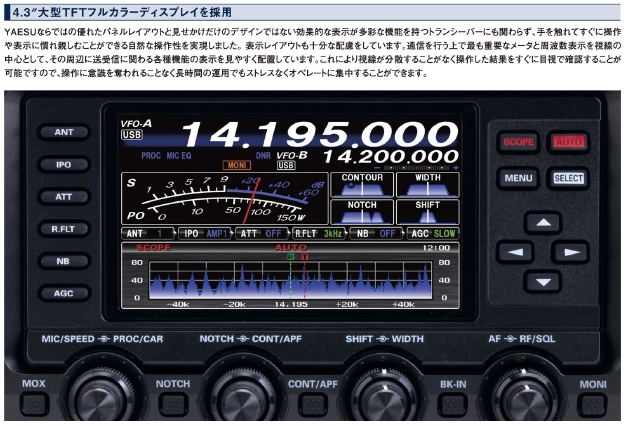The height and width of the screenshot is (426, 627).
Task: Click the ANT 1 status box
Action: [148, 234]
